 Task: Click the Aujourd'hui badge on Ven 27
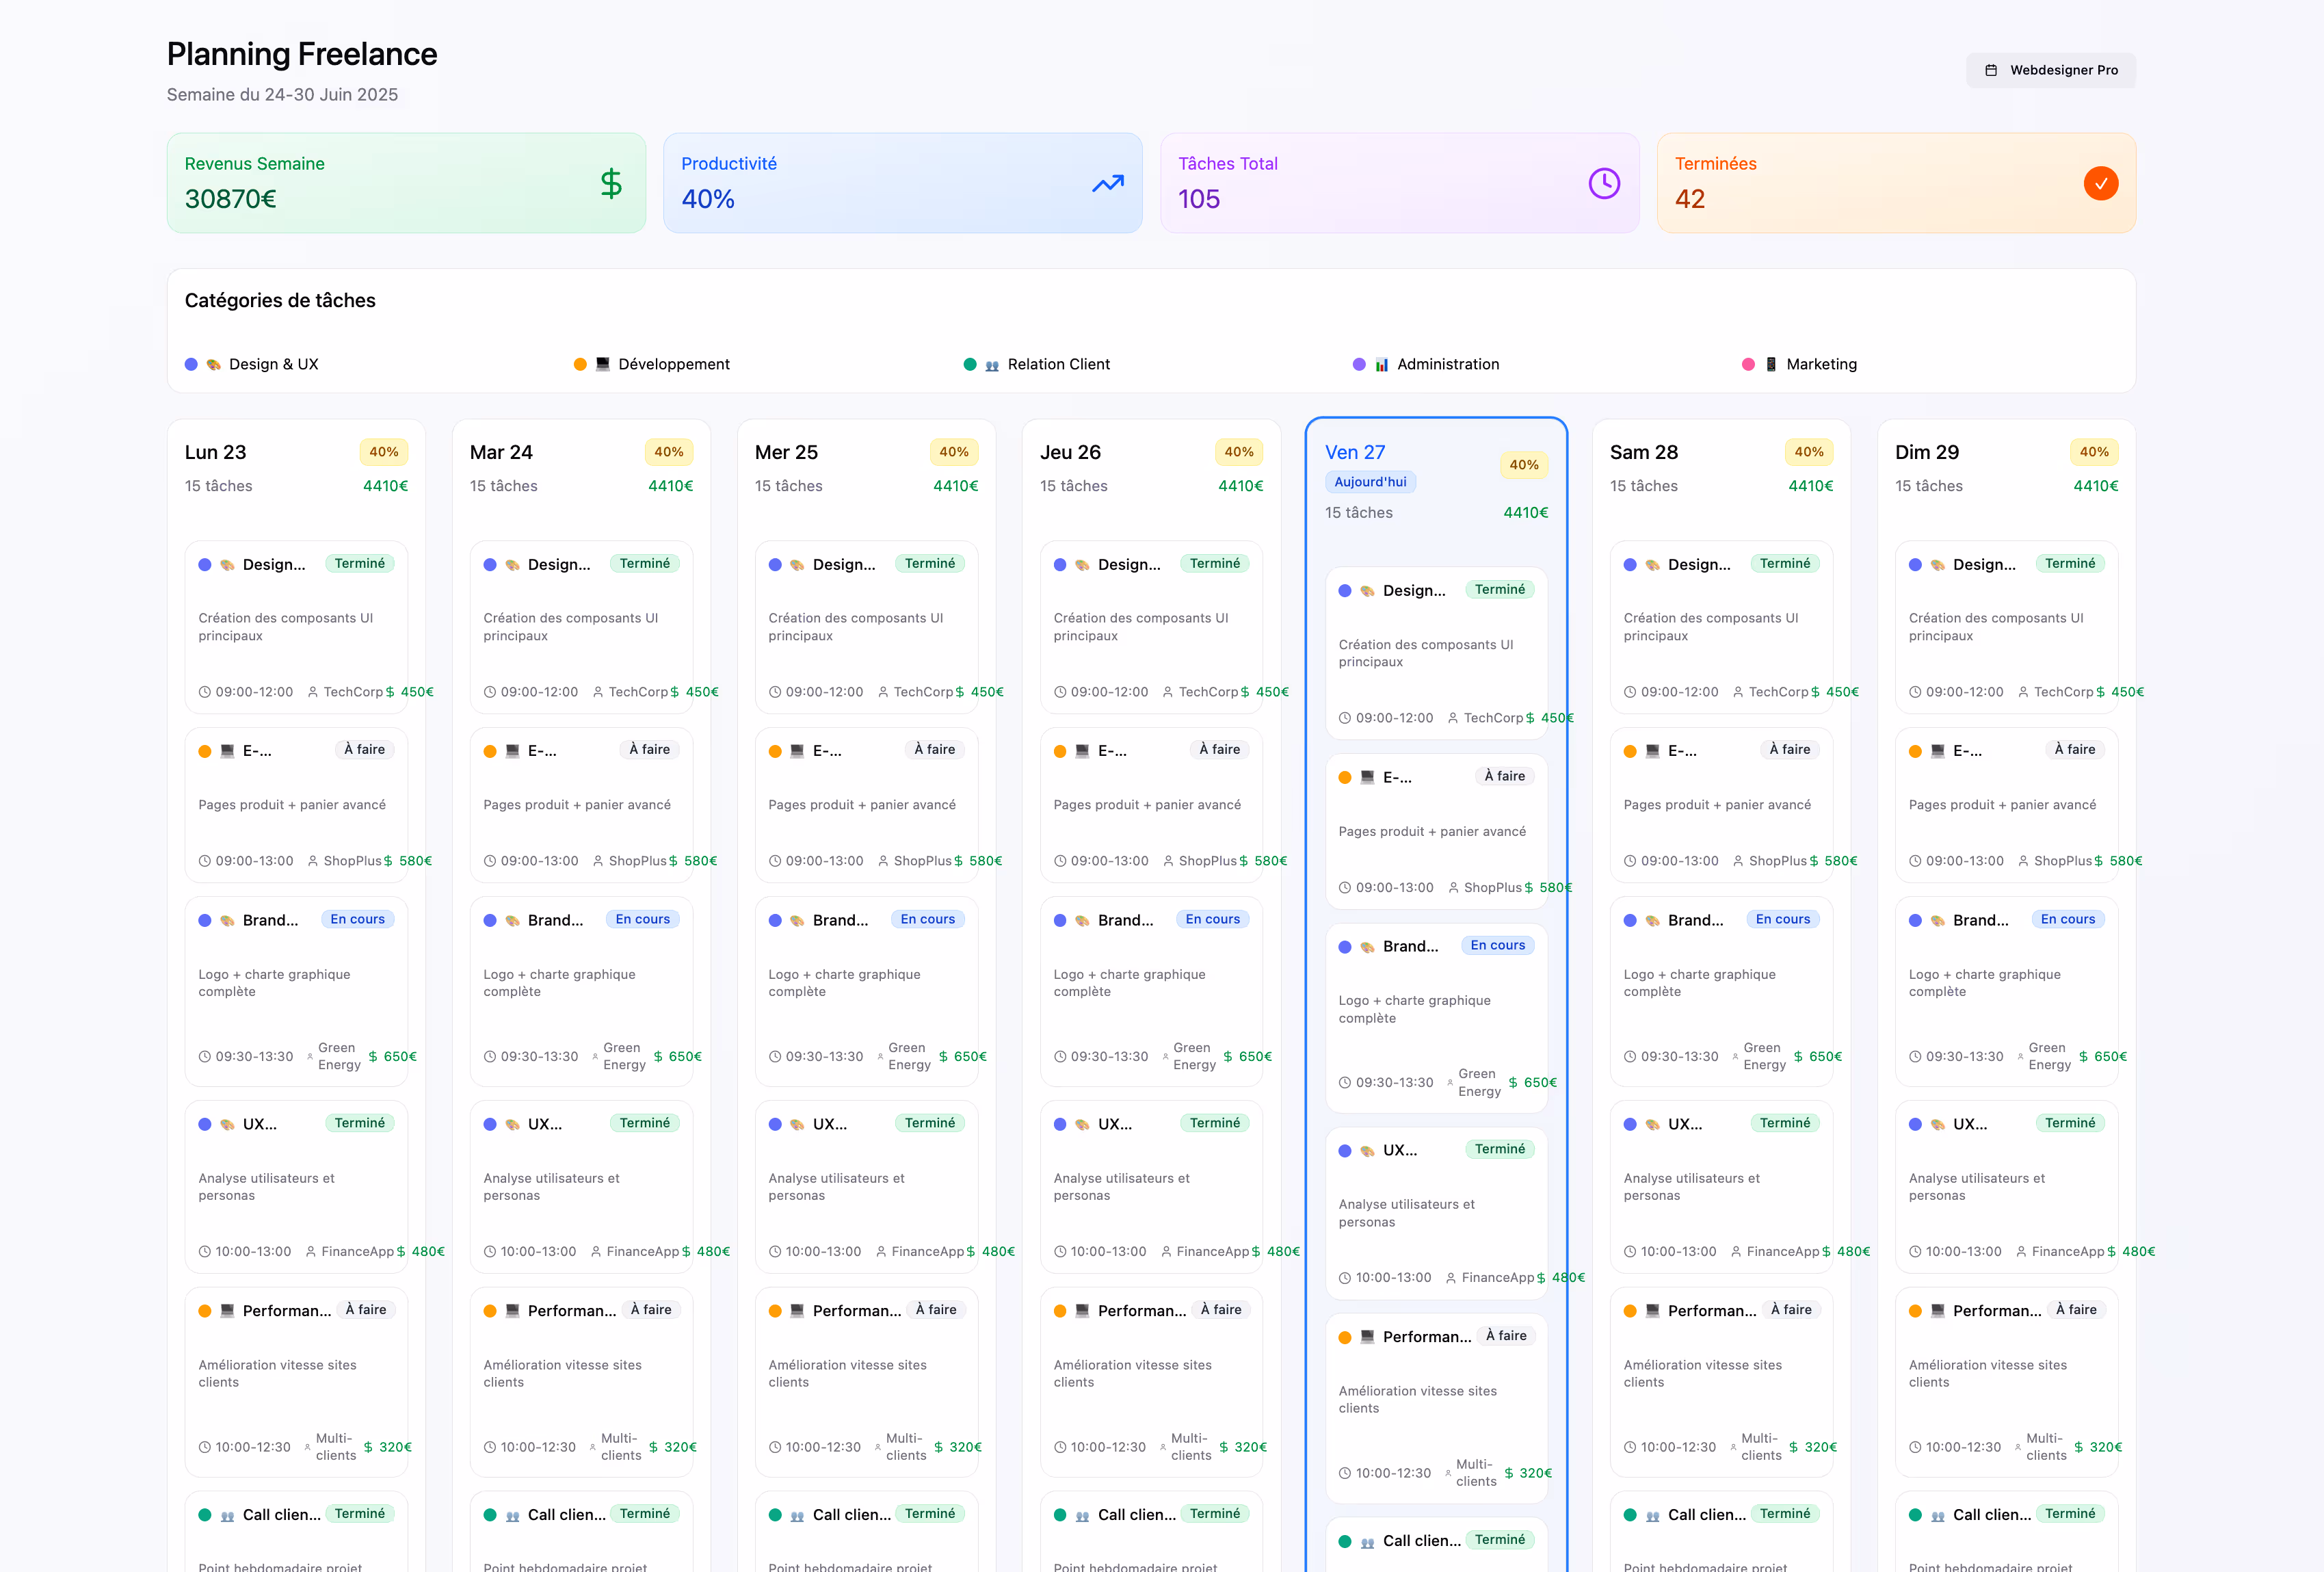(1370, 482)
